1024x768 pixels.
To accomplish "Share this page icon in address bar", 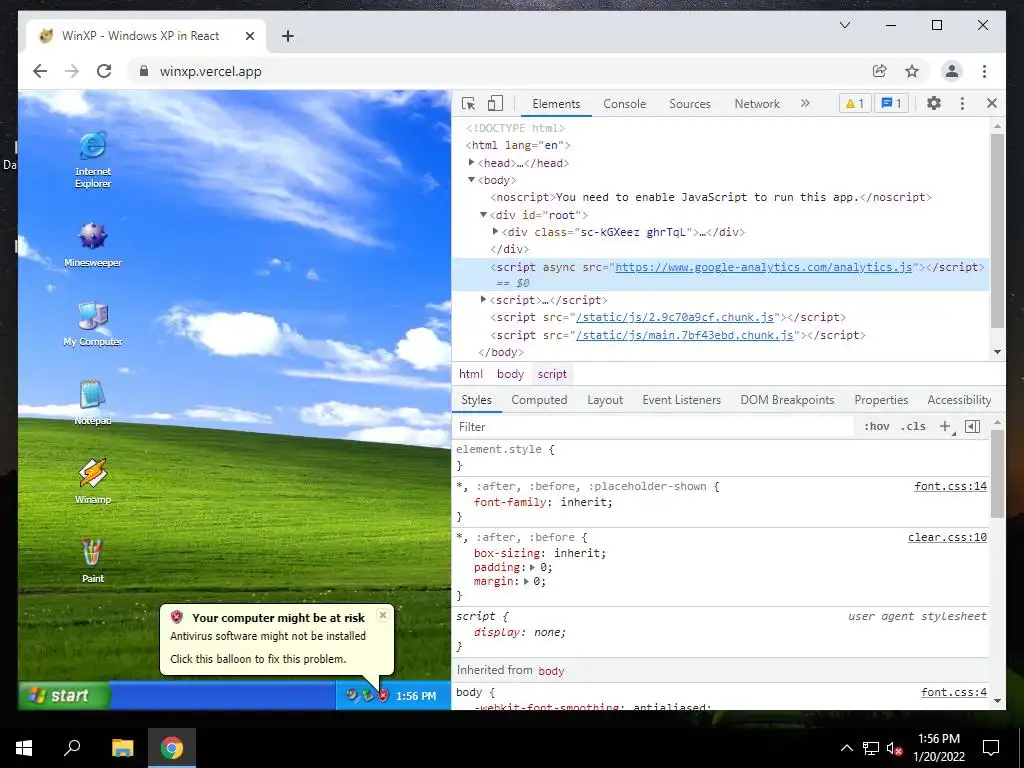I will tap(880, 71).
